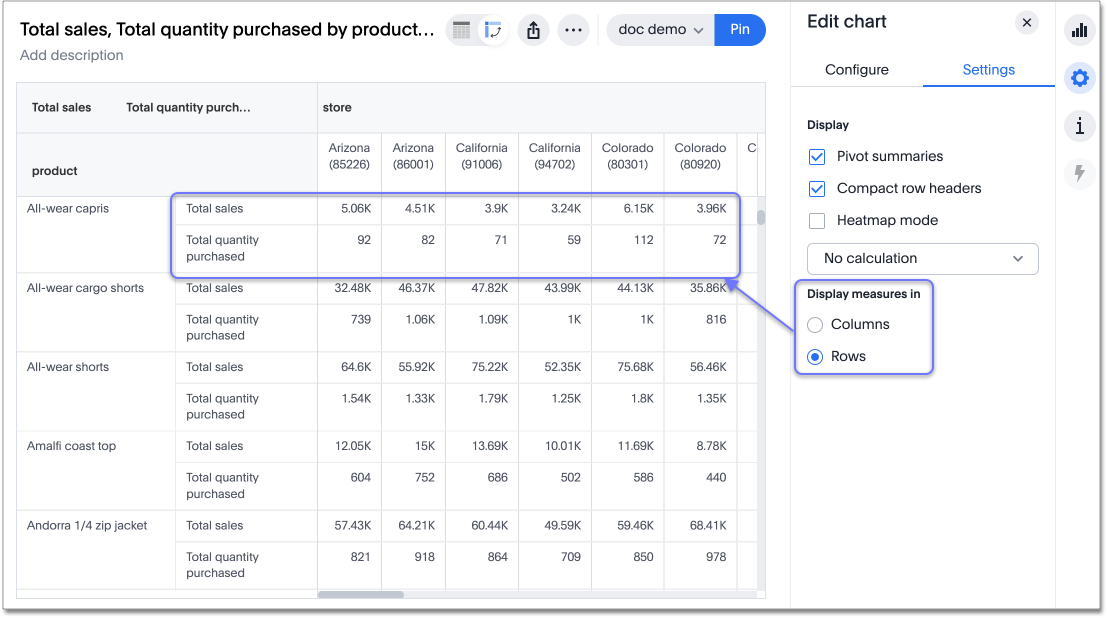Open the doc demo dropdown

pyautogui.click(x=660, y=30)
